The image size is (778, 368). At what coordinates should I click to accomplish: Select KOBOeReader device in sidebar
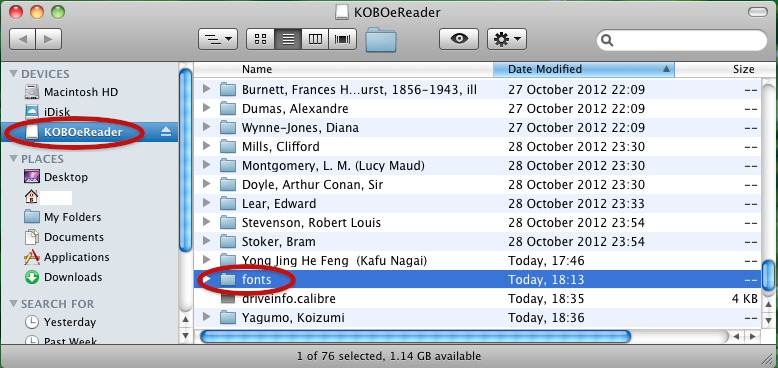click(x=89, y=132)
